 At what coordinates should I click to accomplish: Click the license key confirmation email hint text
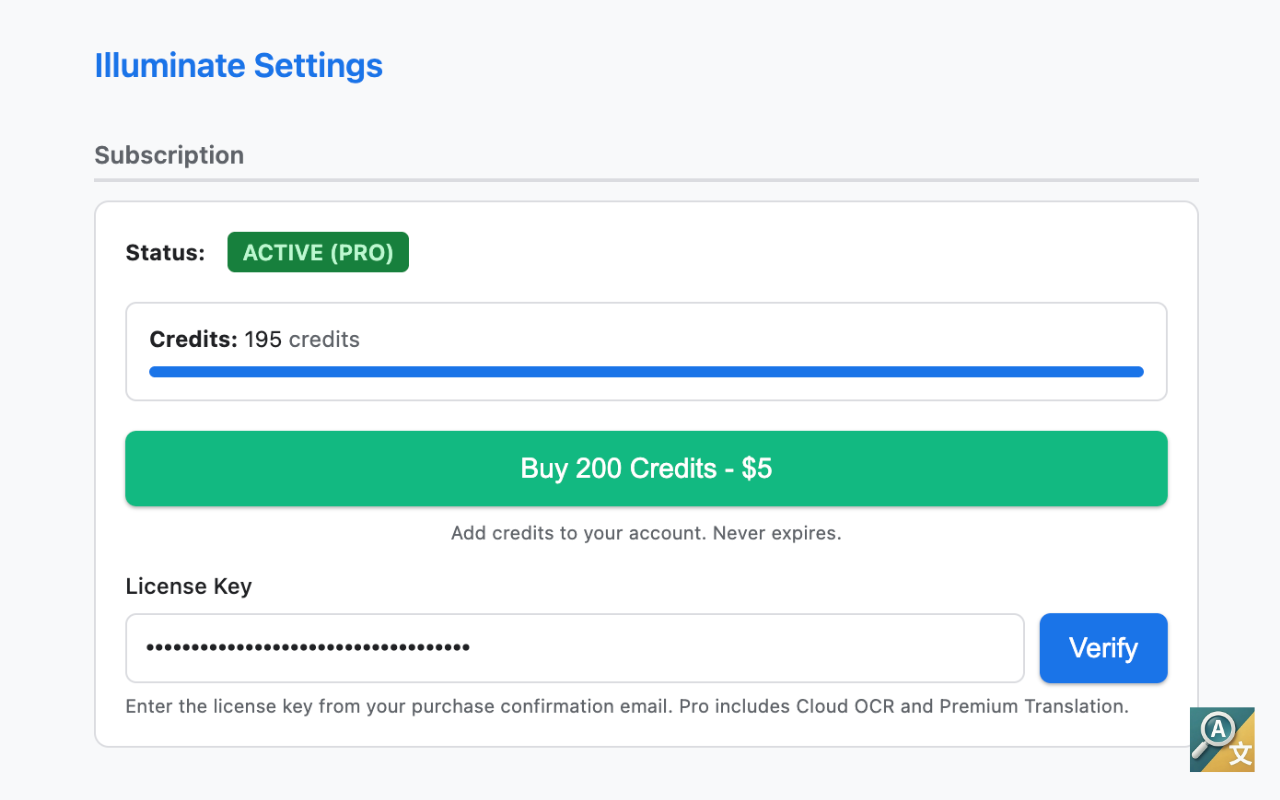[626, 706]
